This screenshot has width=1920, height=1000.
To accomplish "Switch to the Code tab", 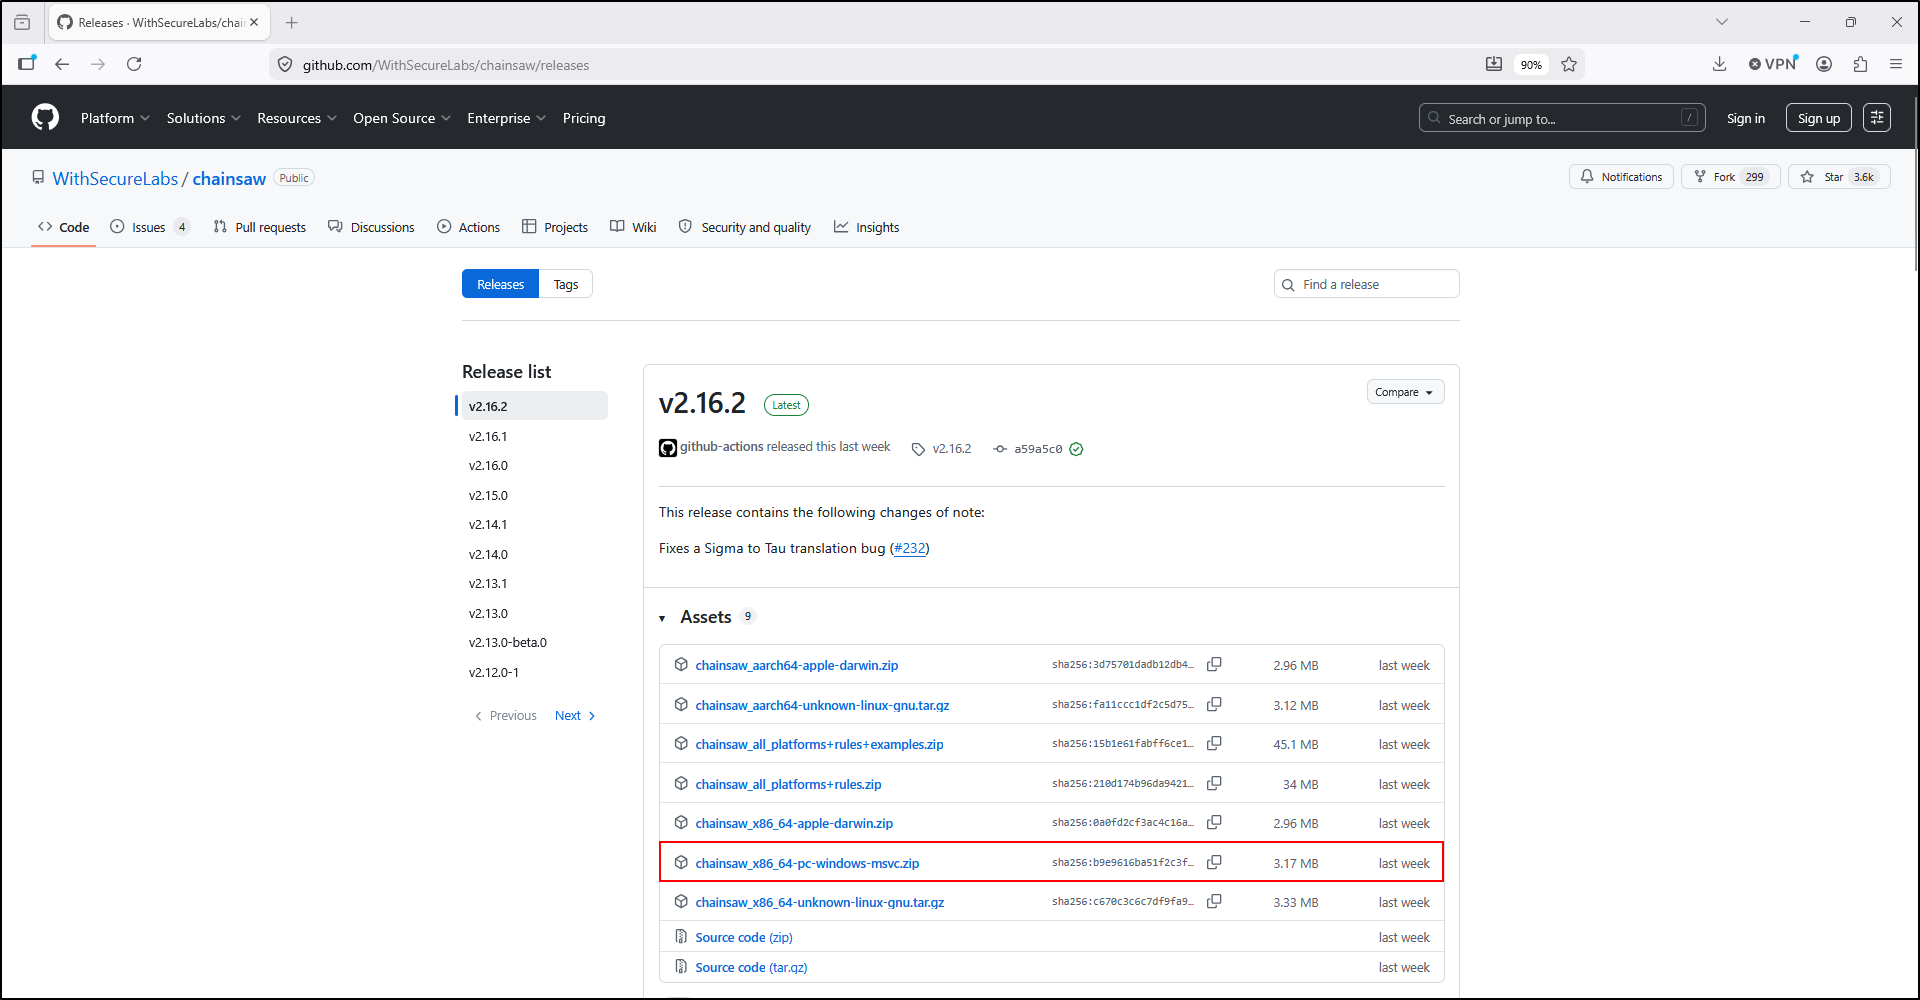I will tap(64, 227).
